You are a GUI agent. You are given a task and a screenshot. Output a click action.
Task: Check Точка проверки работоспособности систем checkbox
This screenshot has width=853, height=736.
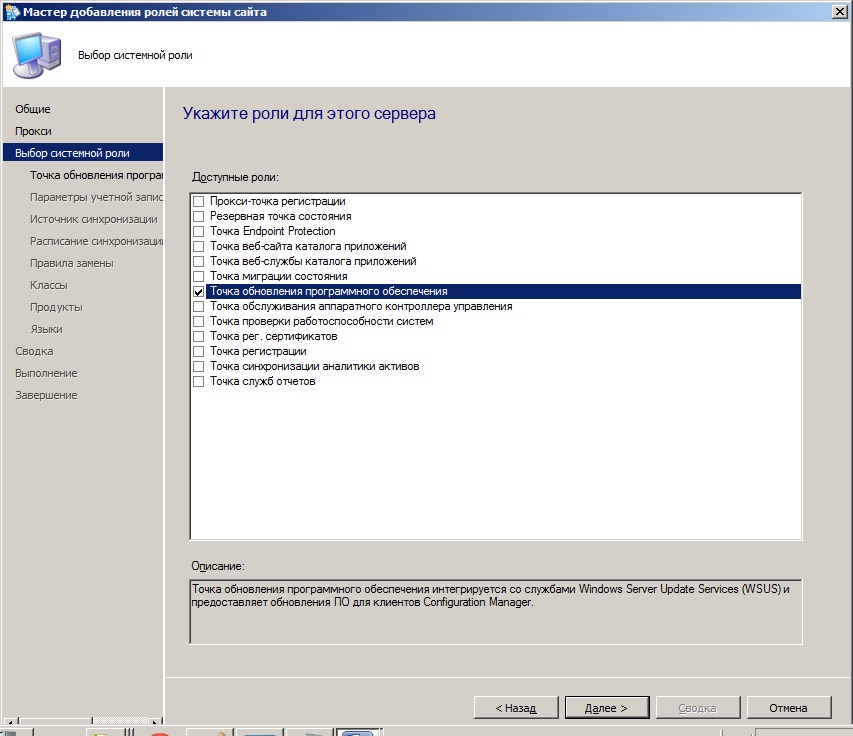[199, 321]
